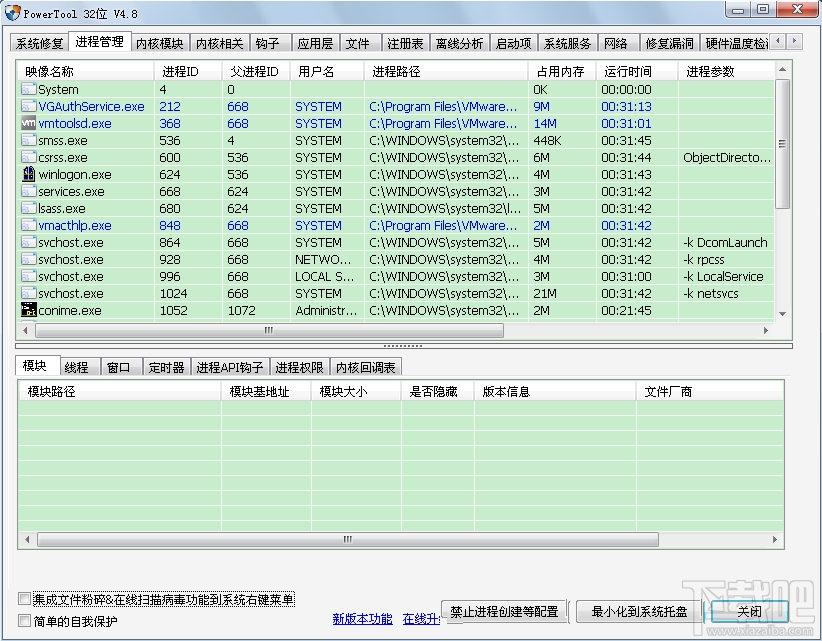
Task: Switch to the 线程 tab in lower panel
Action: 77,366
